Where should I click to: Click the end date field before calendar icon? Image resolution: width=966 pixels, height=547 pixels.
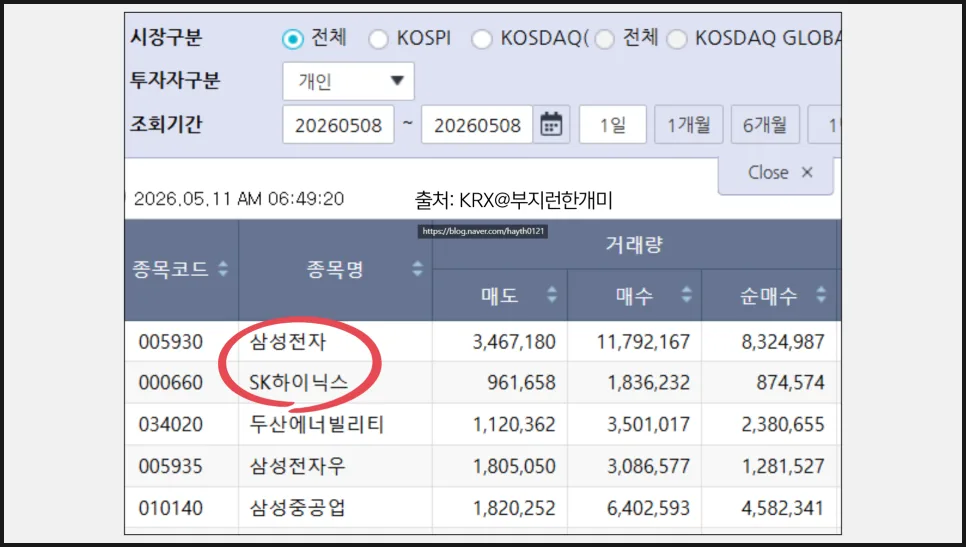pos(477,125)
